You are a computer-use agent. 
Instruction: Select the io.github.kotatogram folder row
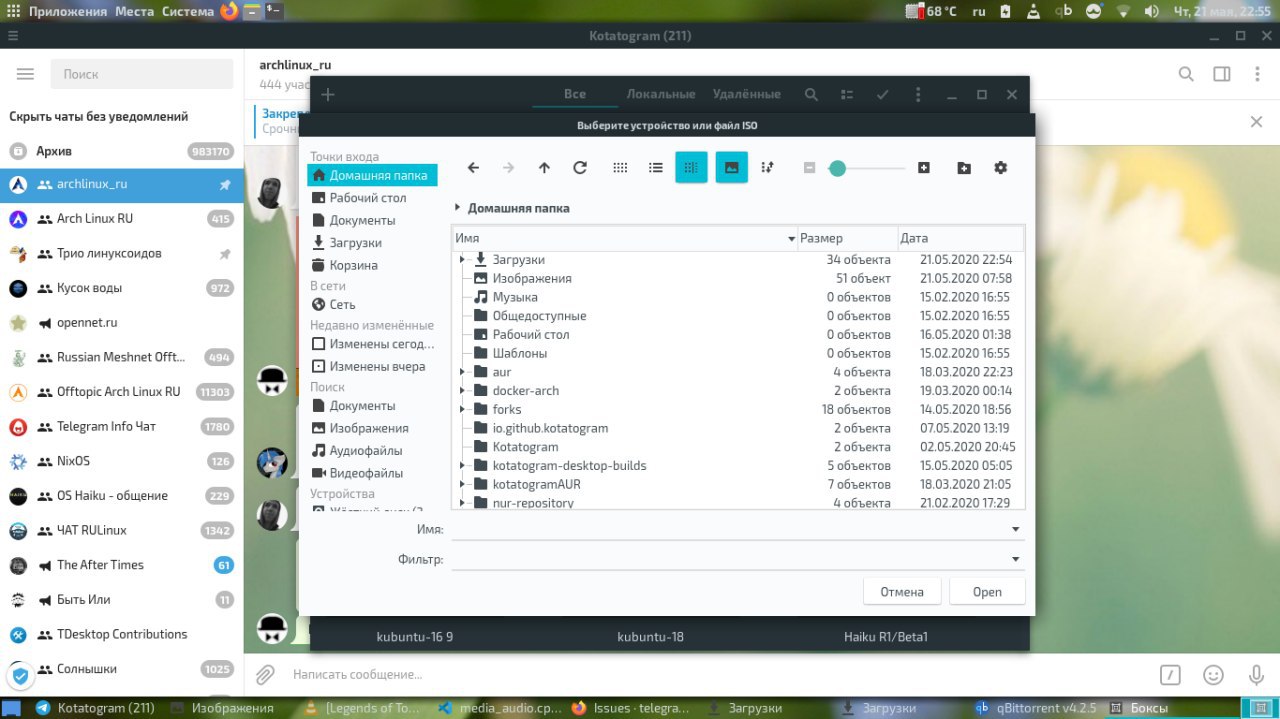point(737,428)
